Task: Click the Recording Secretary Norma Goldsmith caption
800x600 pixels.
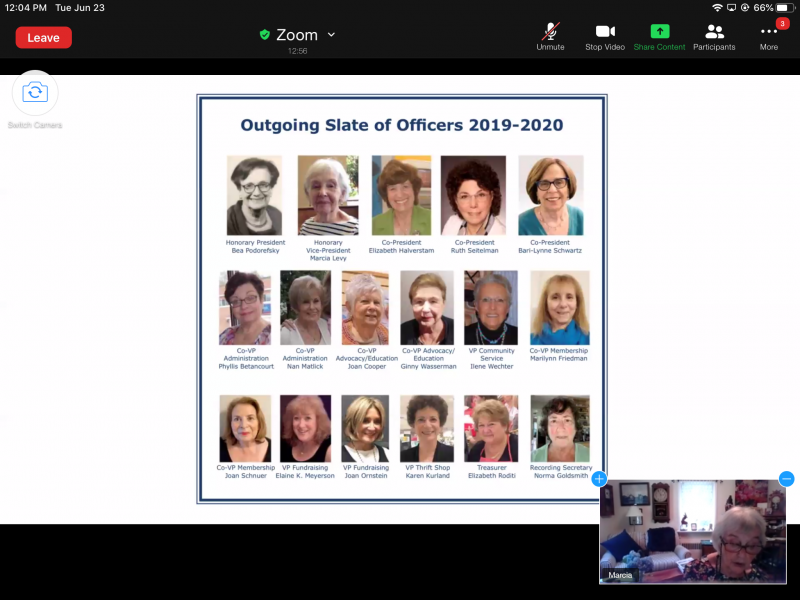Action: coord(561,471)
